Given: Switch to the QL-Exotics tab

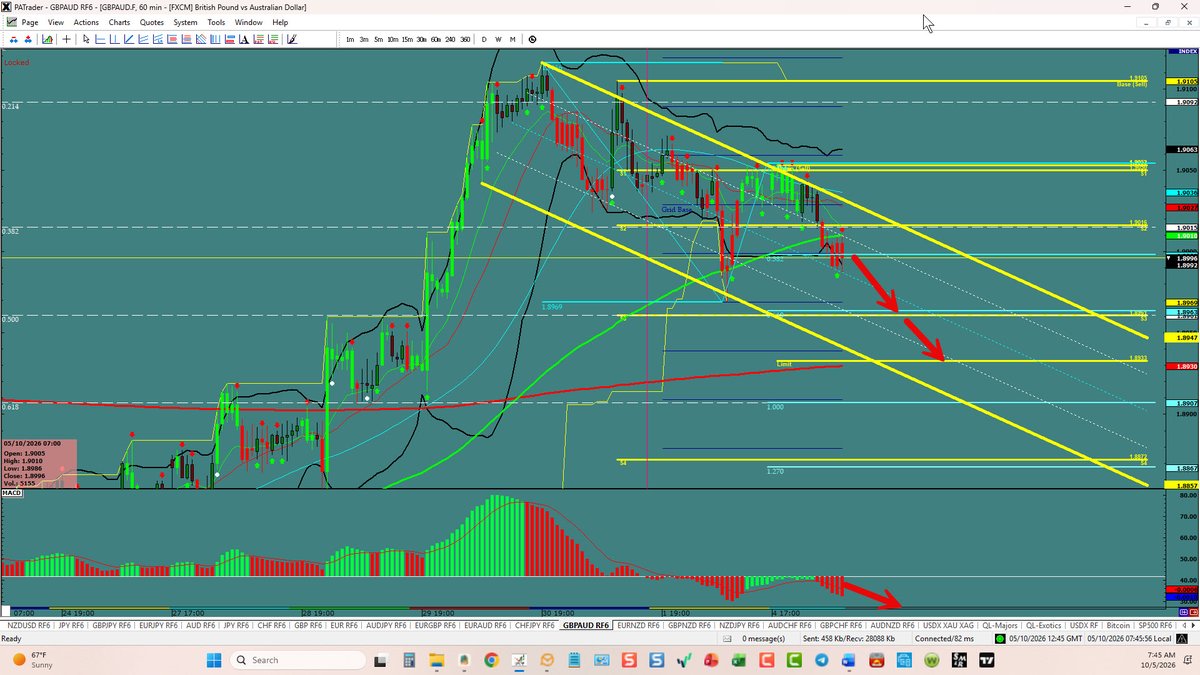Looking at the screenshot, I should click(x=1046, y=625).
